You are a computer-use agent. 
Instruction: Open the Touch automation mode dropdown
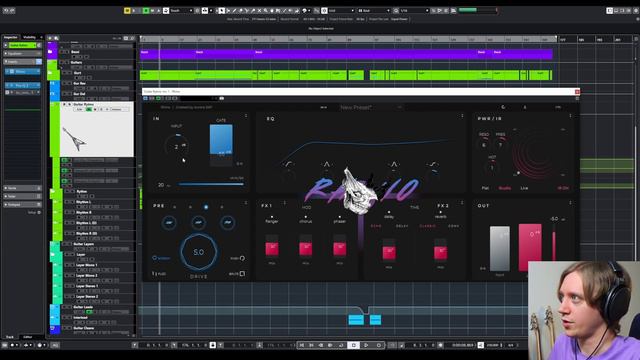click(181, 11)
